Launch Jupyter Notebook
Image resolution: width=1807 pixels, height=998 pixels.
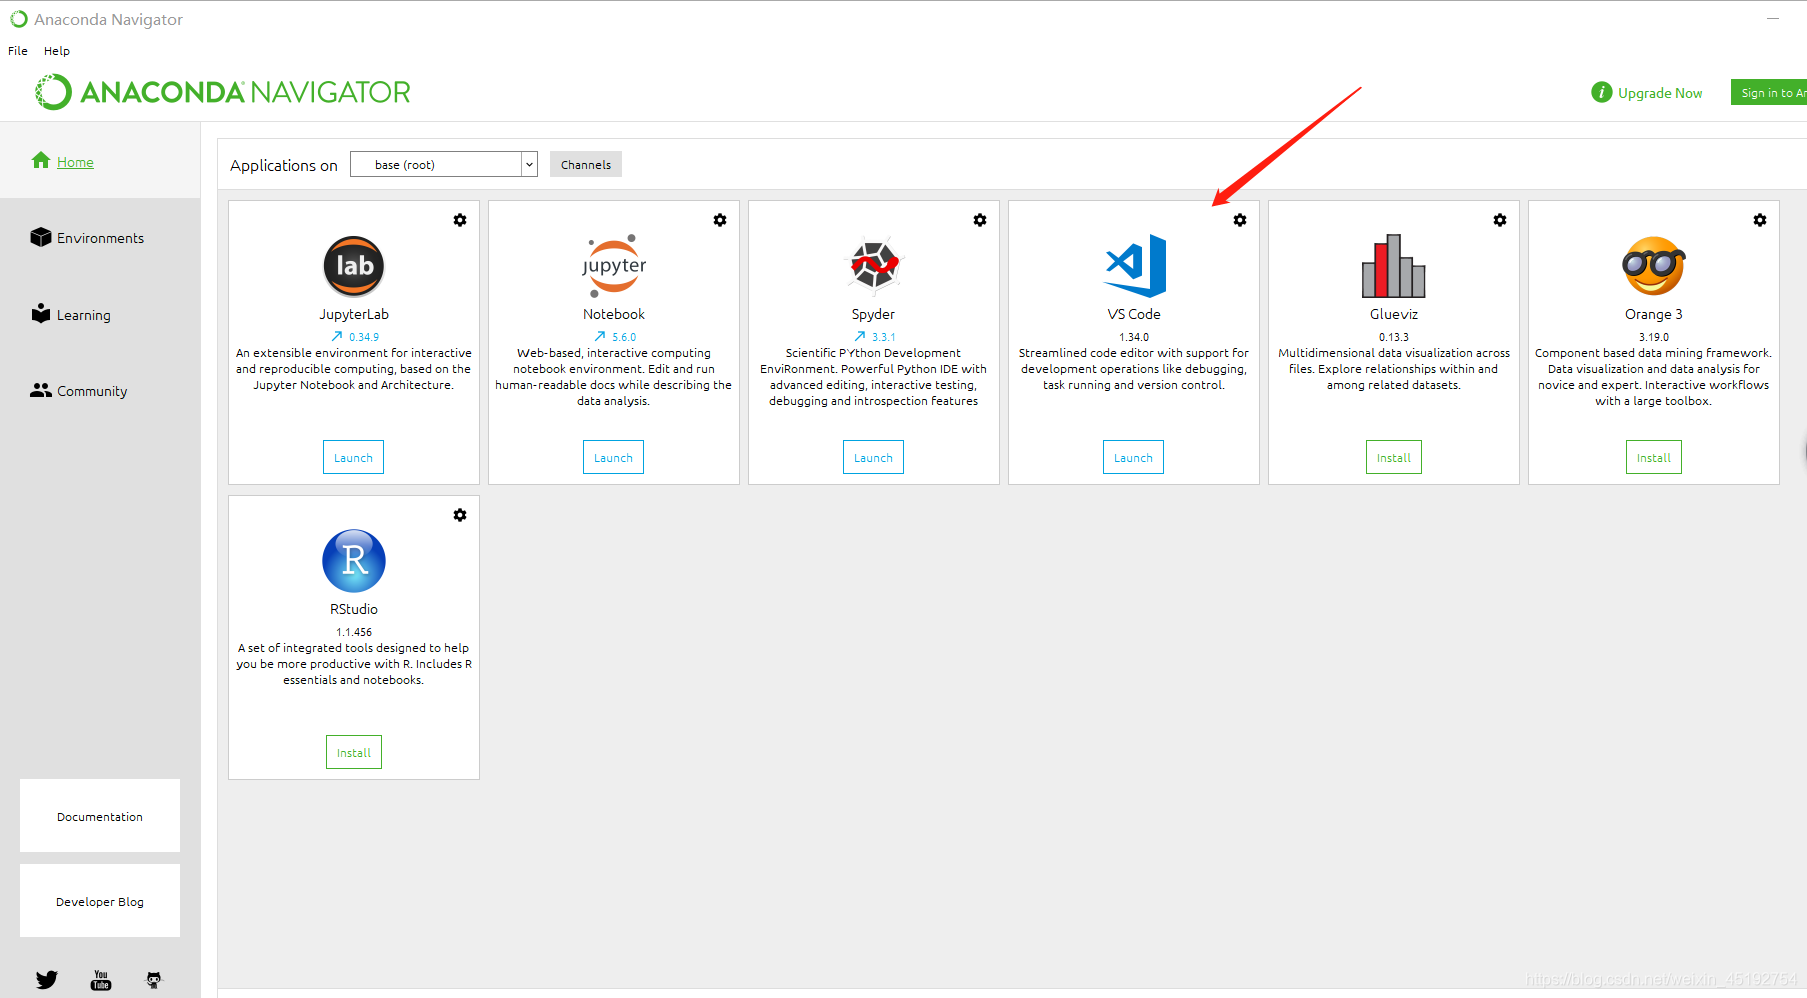point(613,457)
